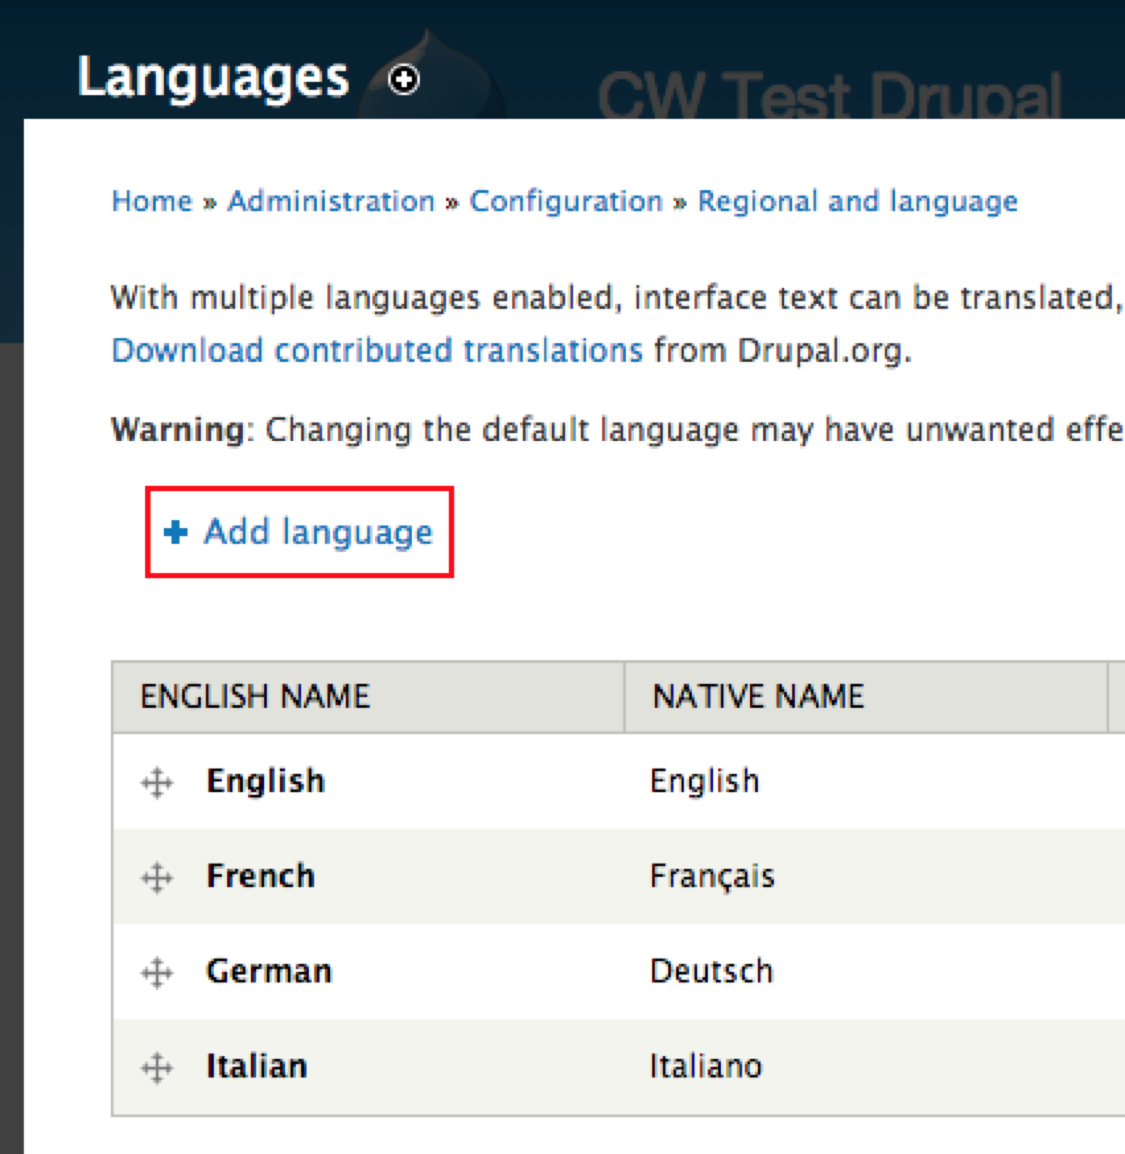The image size is (1125, 1154).
Task: Click the add-to-shortcuts icon beside Languages title
Action: (404, 80)
